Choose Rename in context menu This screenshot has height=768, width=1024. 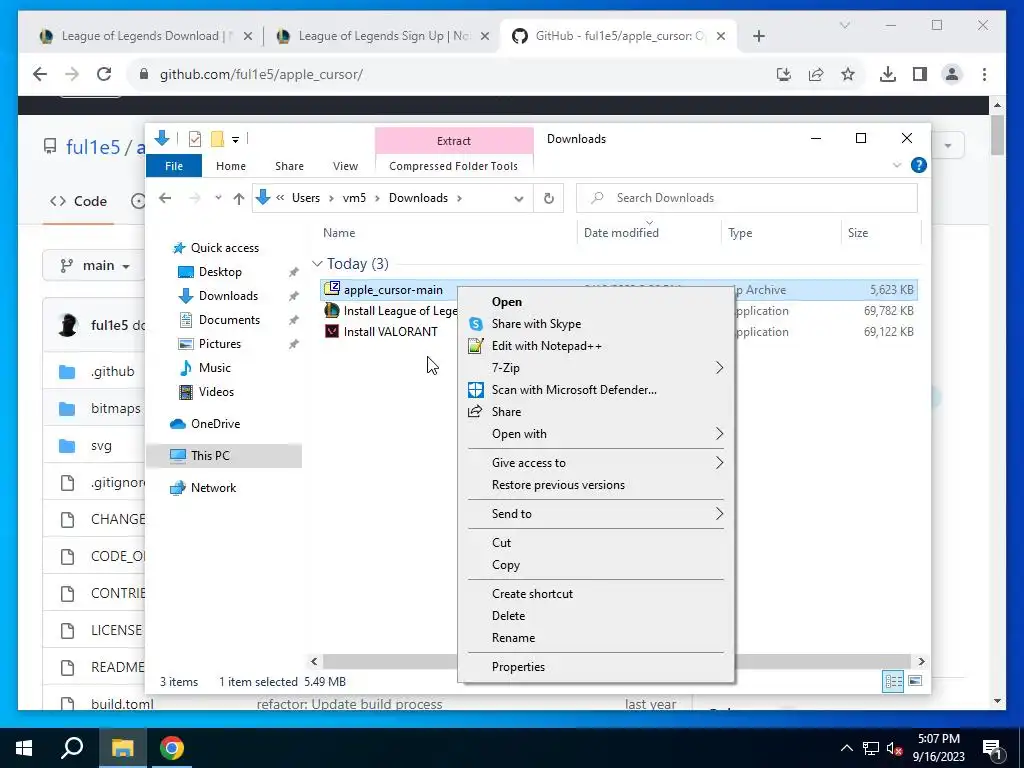(513, 637)
